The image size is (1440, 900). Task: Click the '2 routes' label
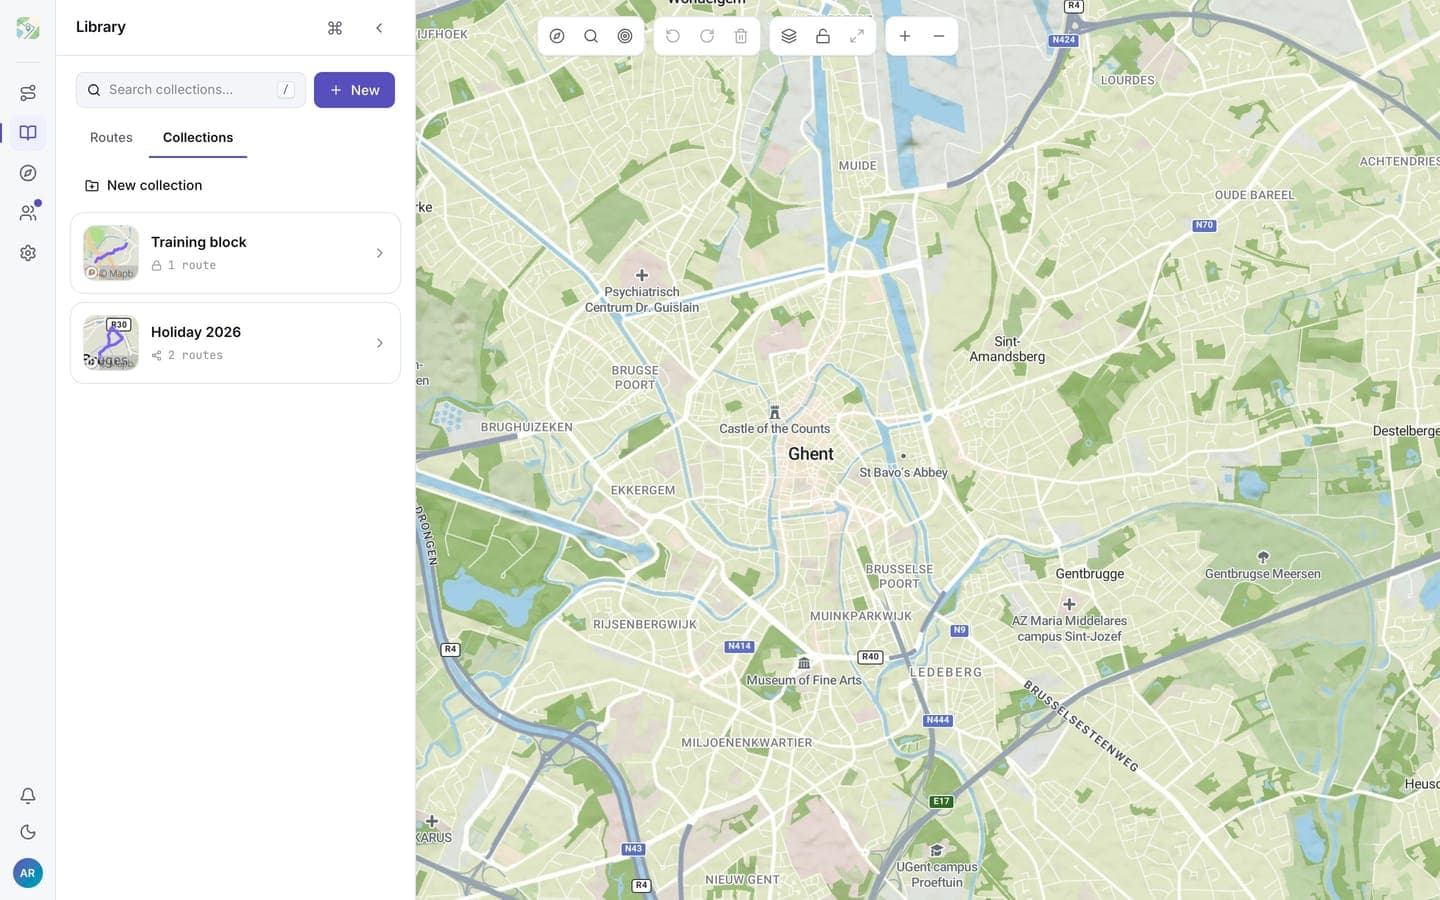click(195, 355)
